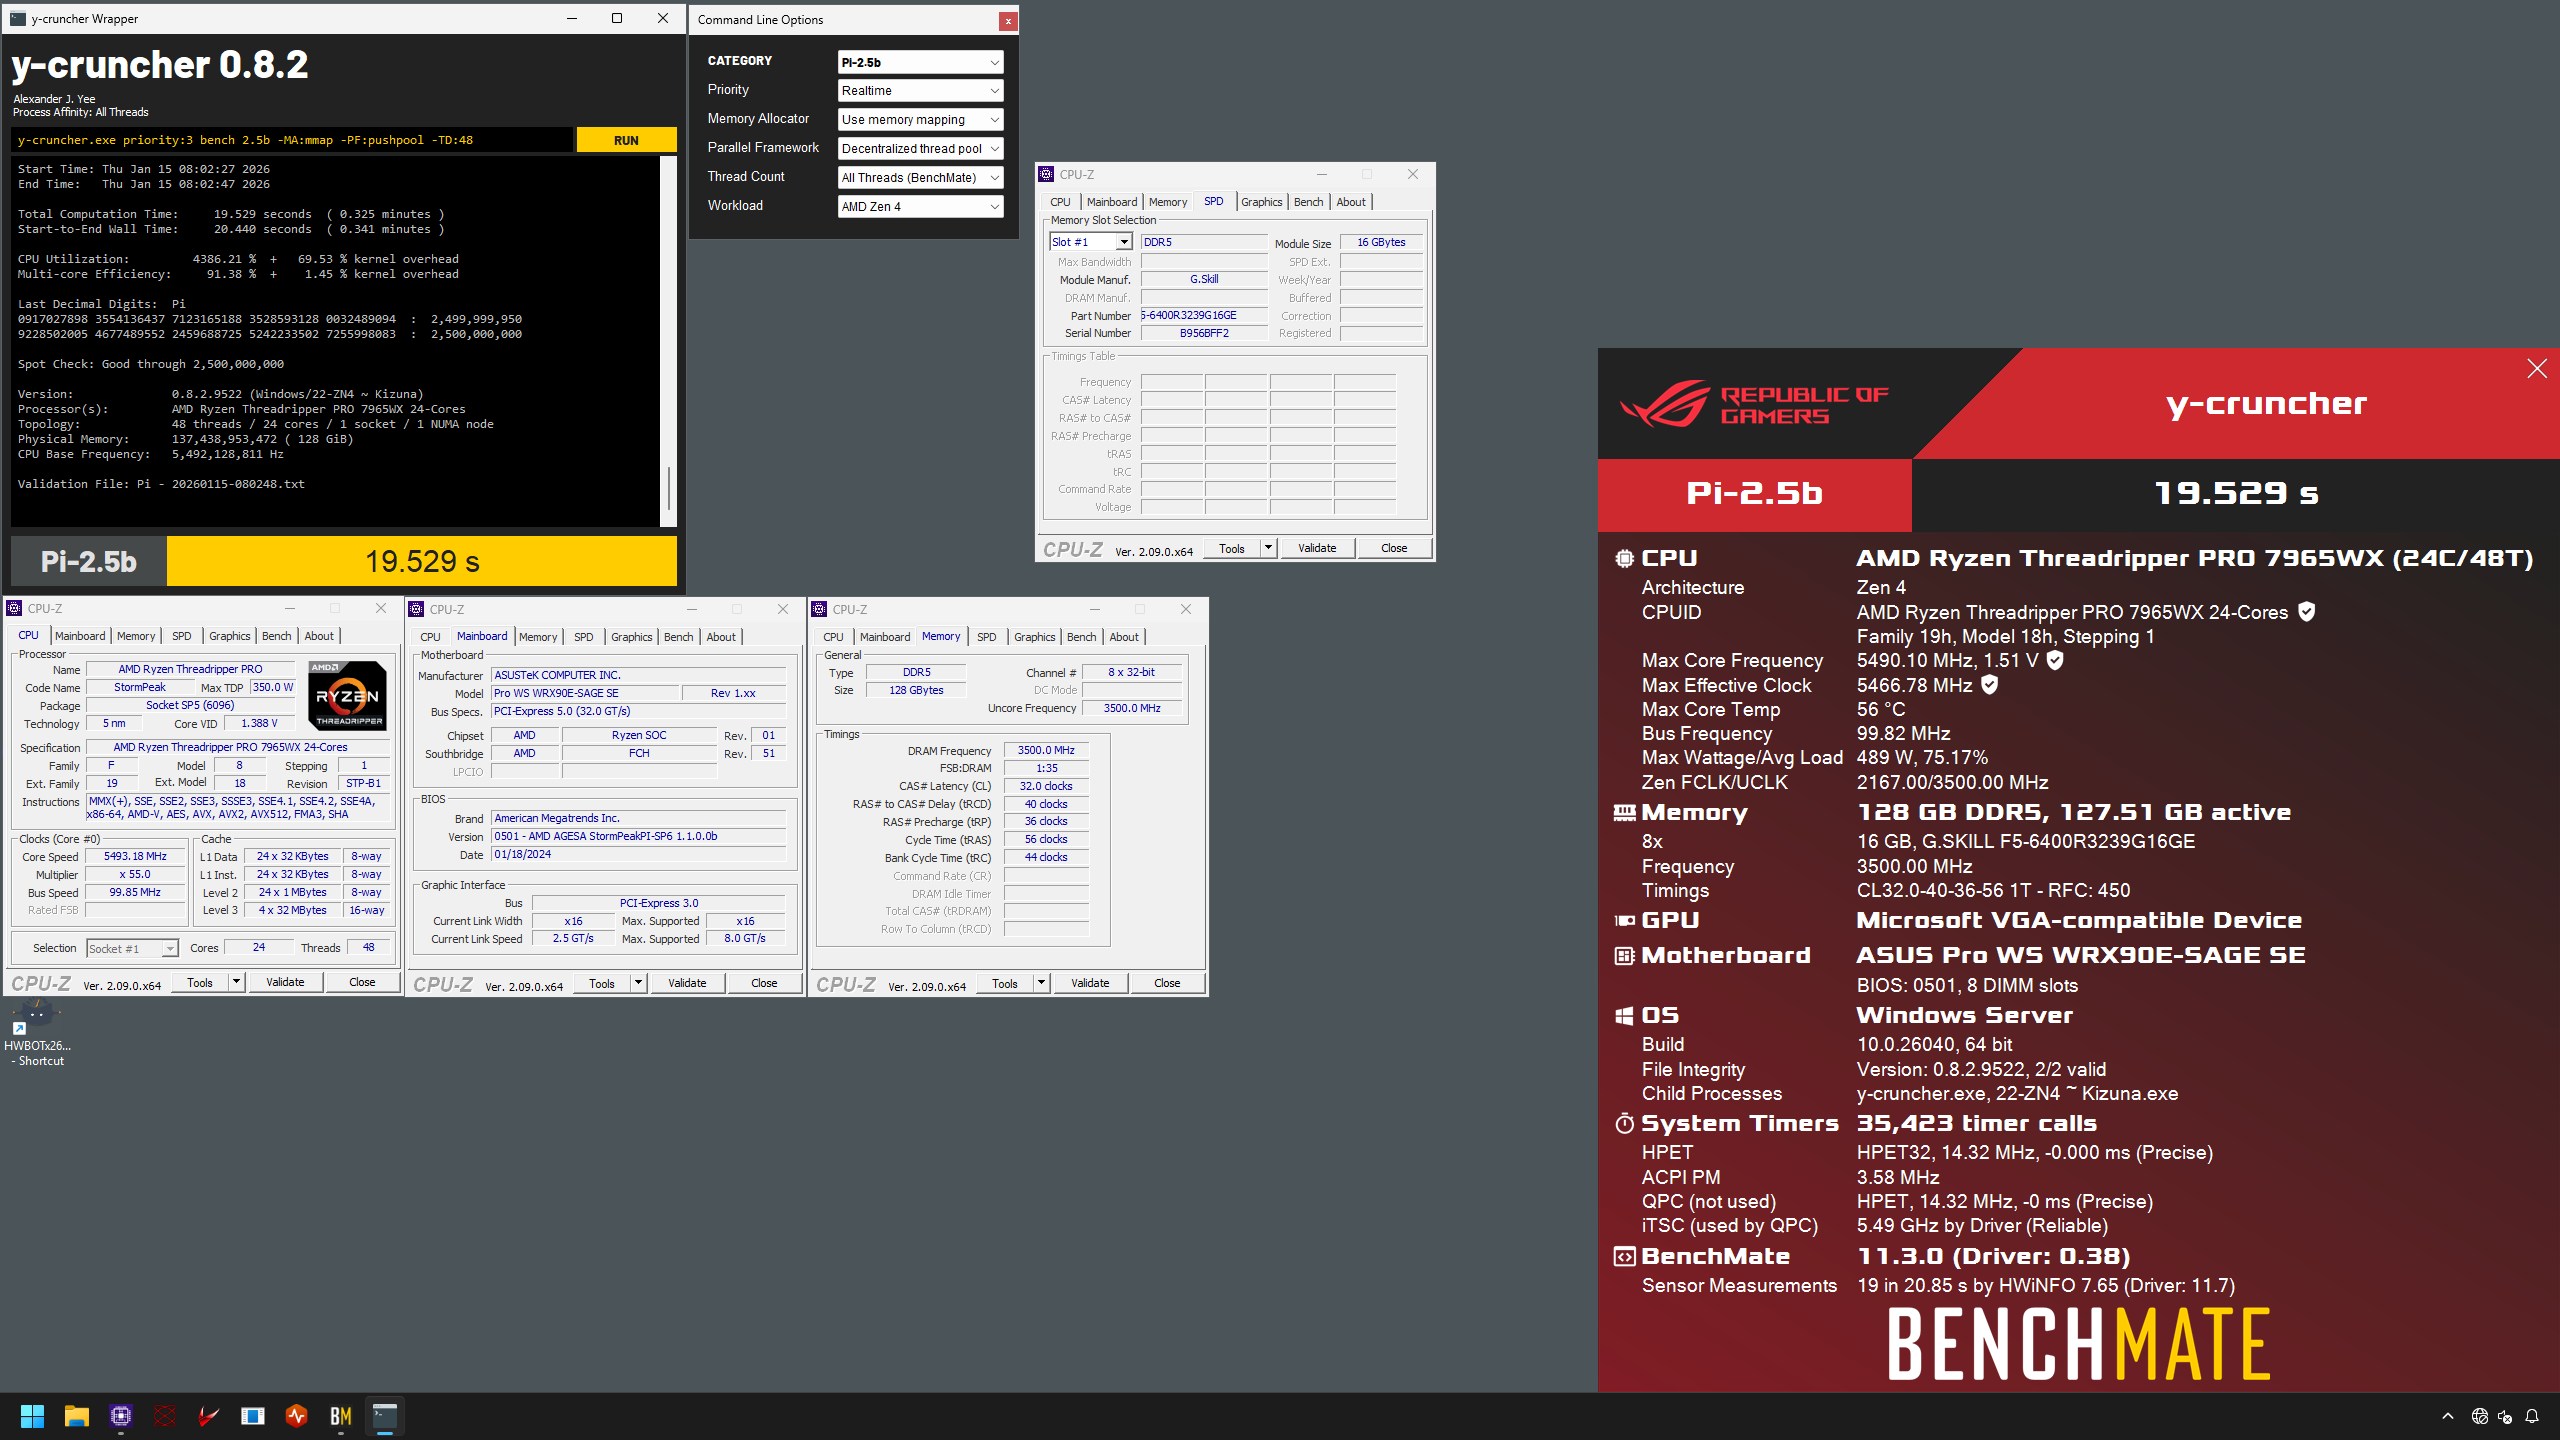Click the Motherboard icon in BenchMate panel
This screenshot has width=2560, height=1440.
click(x=1625, y=956)
